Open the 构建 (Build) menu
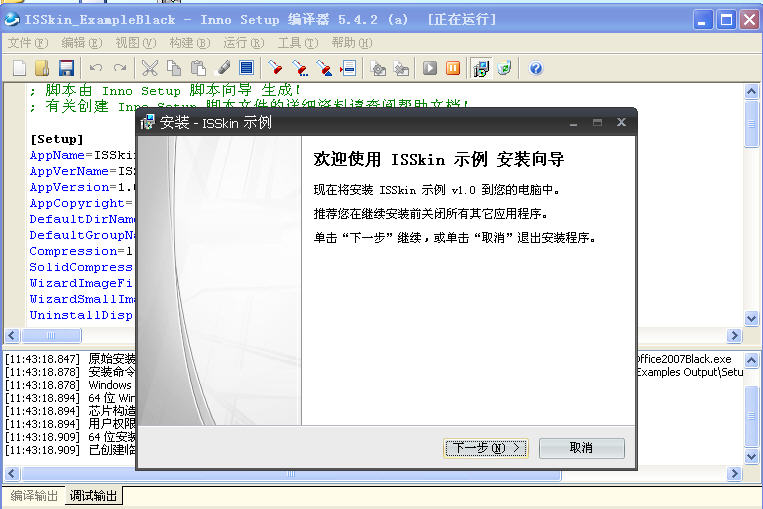Image resolution: width=763 pixels, height=509 pixels. point(189,43)
